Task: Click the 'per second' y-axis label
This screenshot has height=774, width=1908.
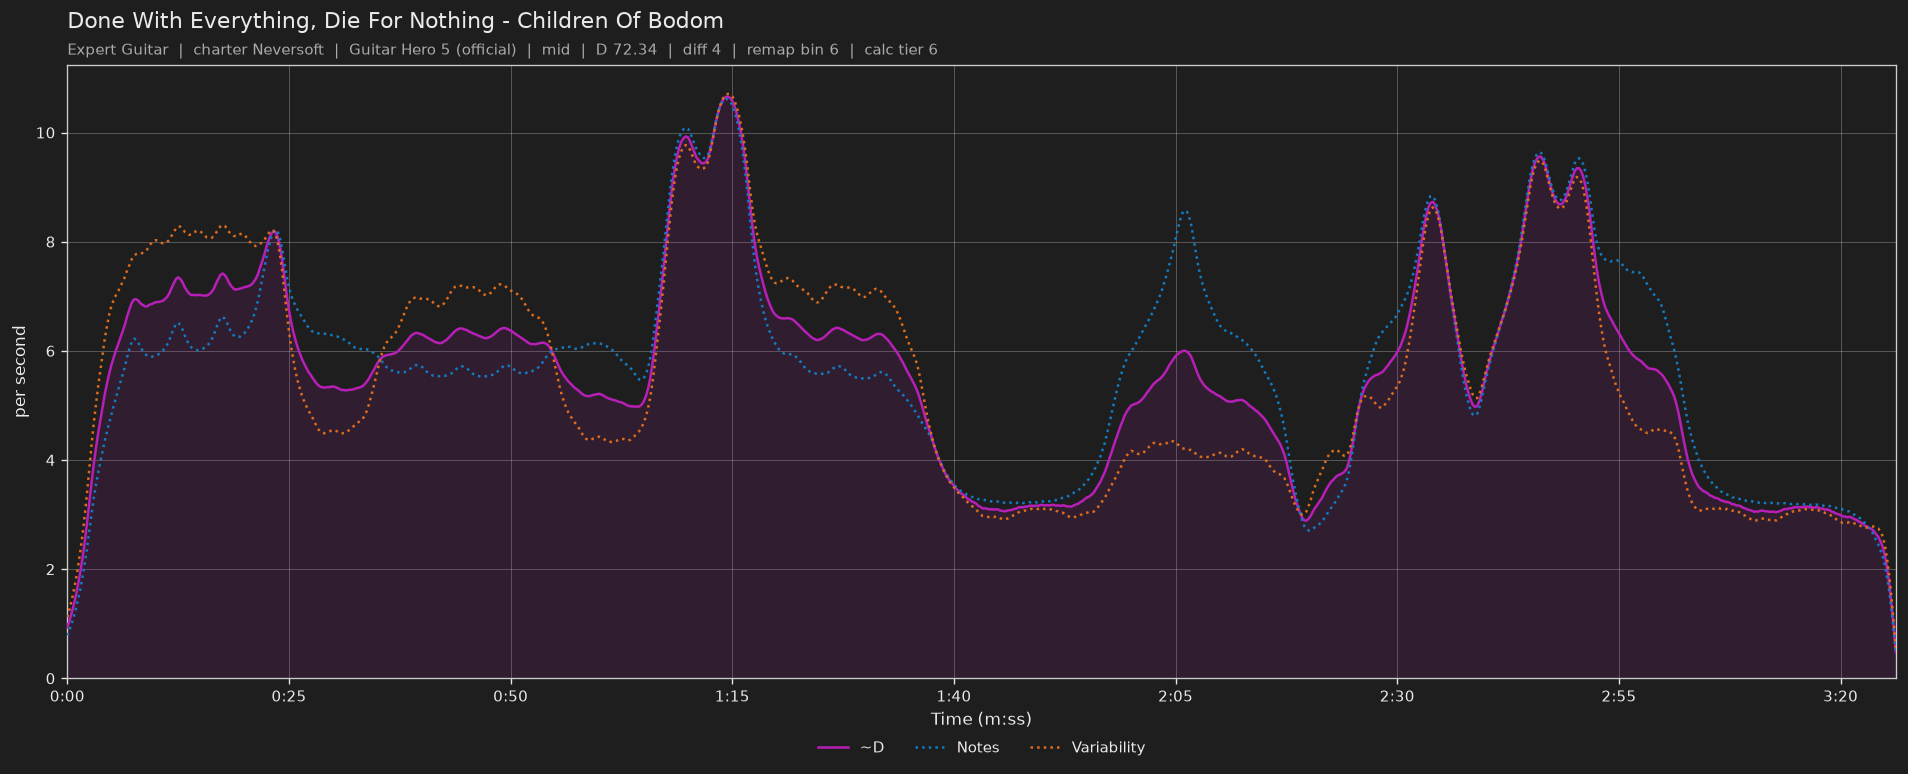Action: coord(21,372)
